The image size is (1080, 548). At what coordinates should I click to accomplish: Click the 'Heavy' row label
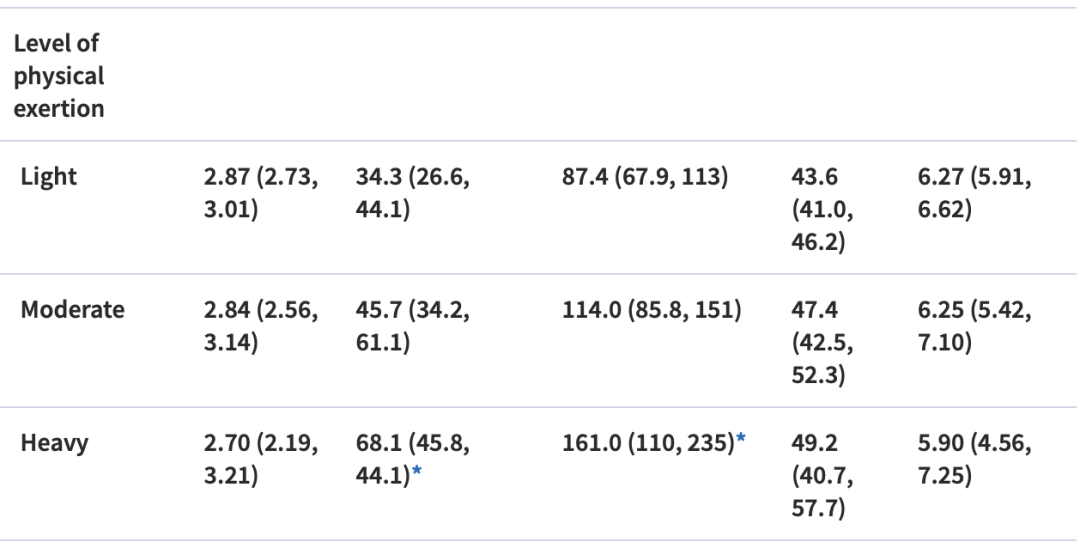pyautogui.click(x=55, y=443)
